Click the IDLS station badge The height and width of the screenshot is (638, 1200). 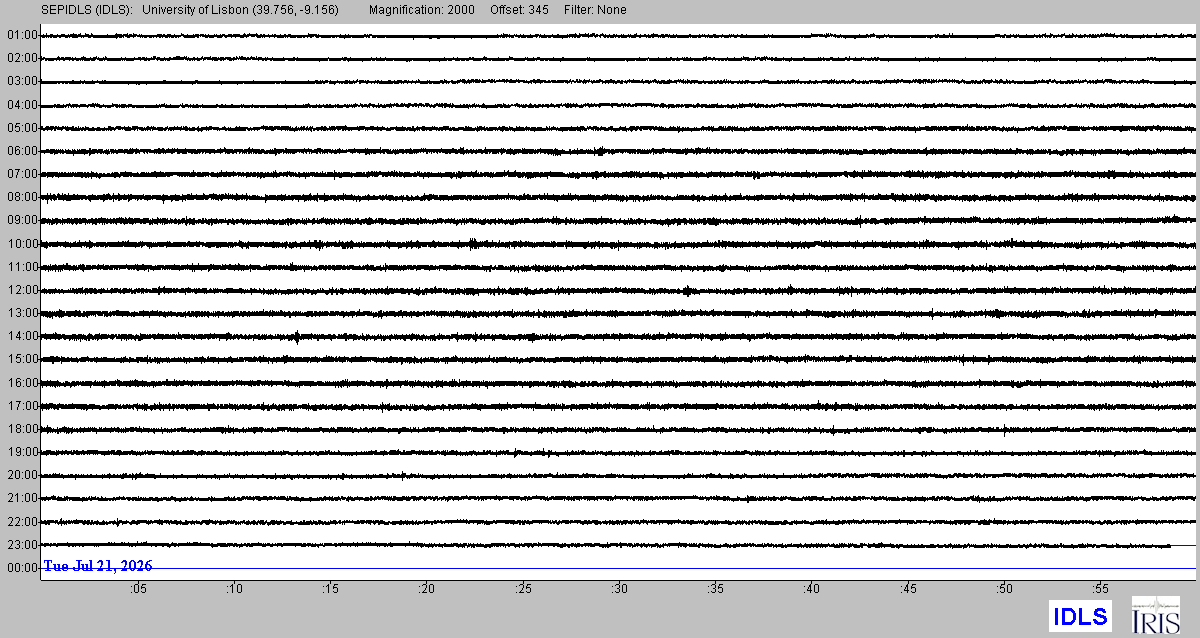pos(1080,616)
